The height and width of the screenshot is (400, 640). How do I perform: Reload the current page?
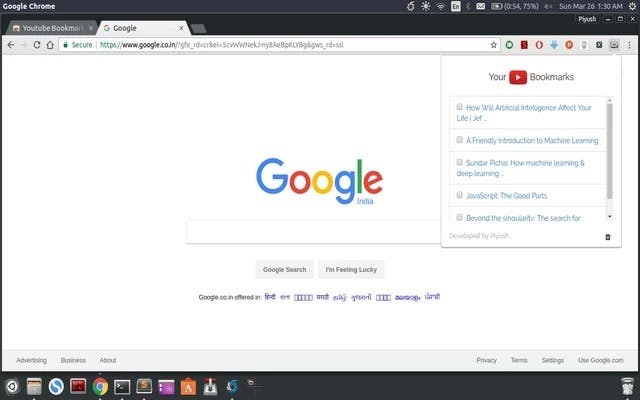pyautogui.click(x=37, y=45)
